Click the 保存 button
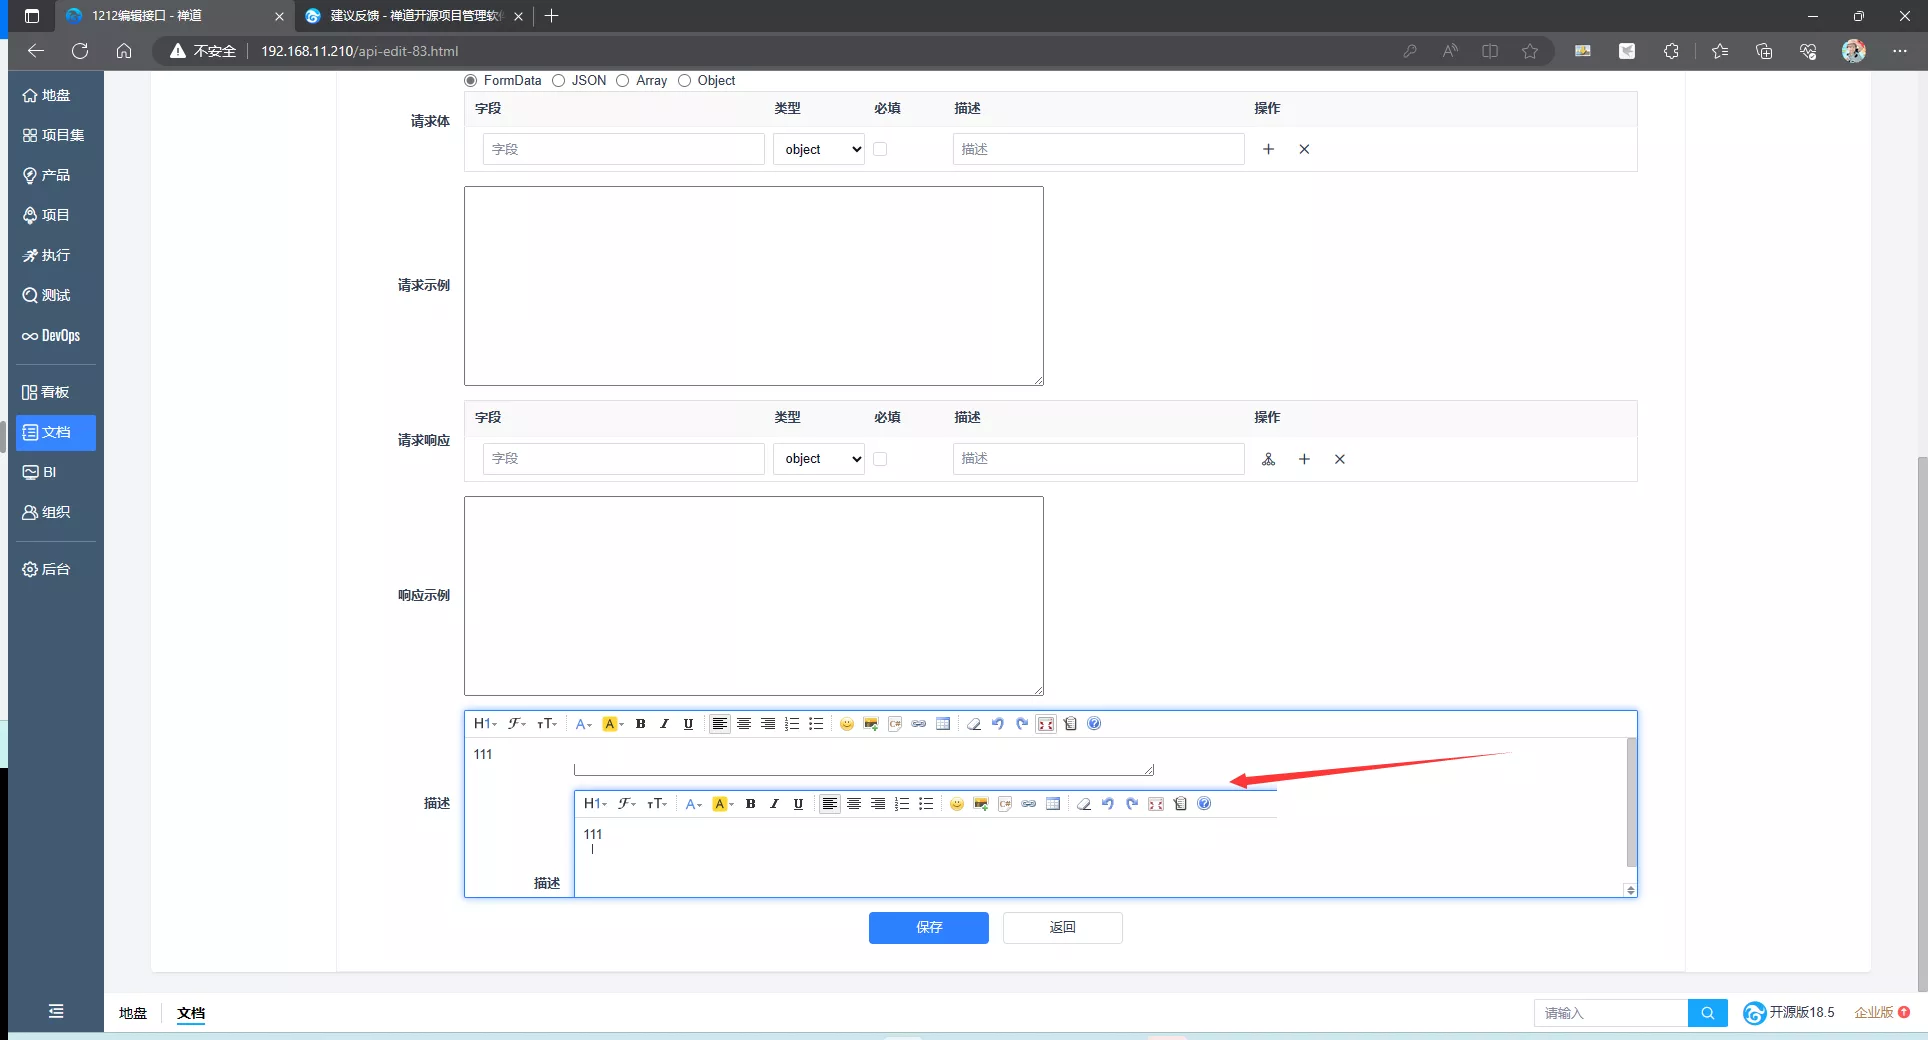This screenshot has width=1928, height=1040. (929, 928)
